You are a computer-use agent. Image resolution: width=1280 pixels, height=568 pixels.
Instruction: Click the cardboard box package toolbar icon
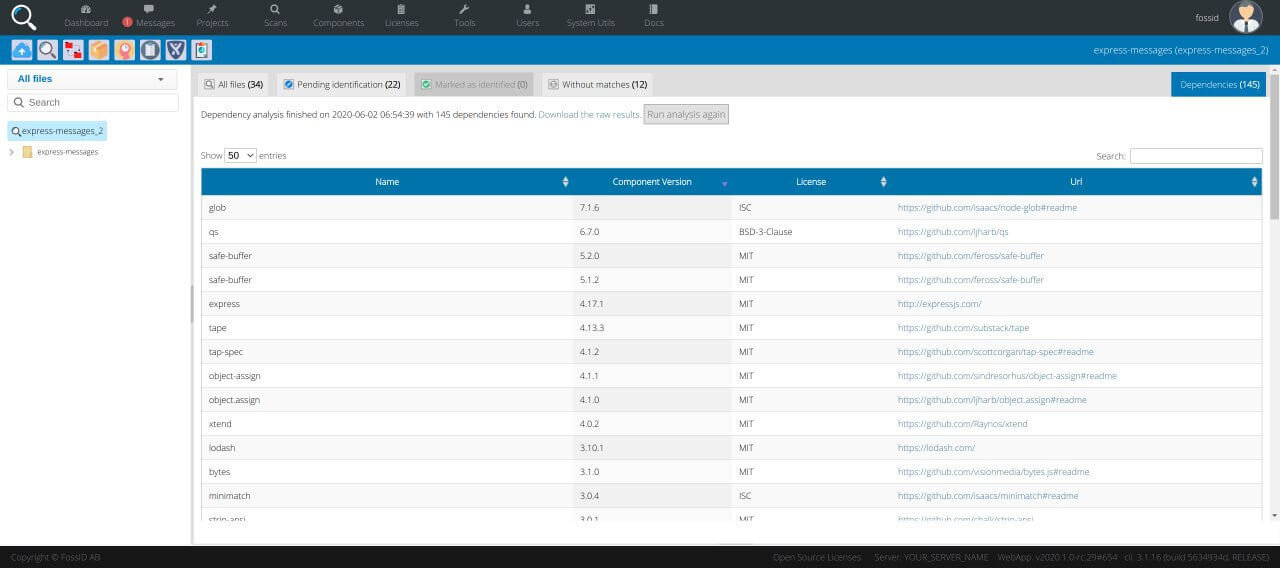(x=99, y=50)
